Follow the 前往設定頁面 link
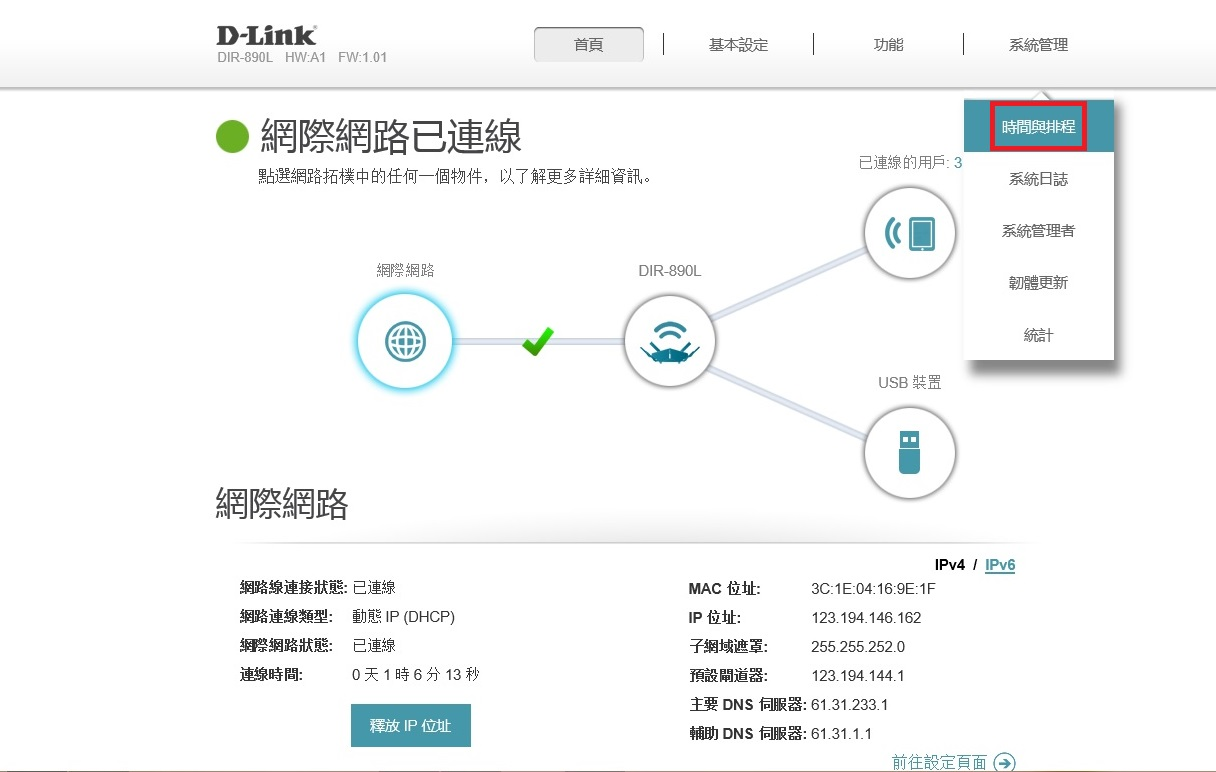 point(939,763)
